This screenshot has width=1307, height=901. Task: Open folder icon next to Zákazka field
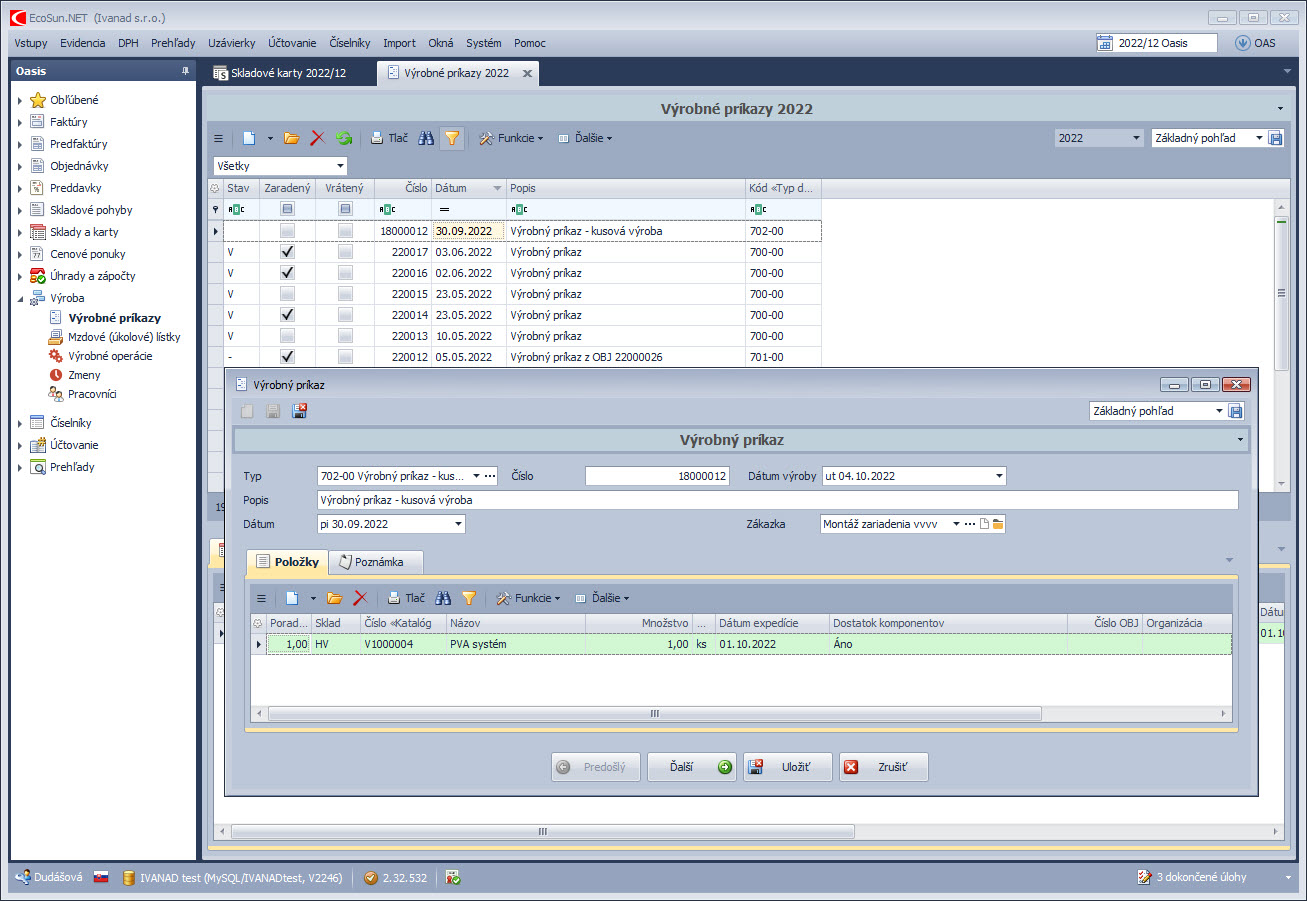[x=998, y=524]
